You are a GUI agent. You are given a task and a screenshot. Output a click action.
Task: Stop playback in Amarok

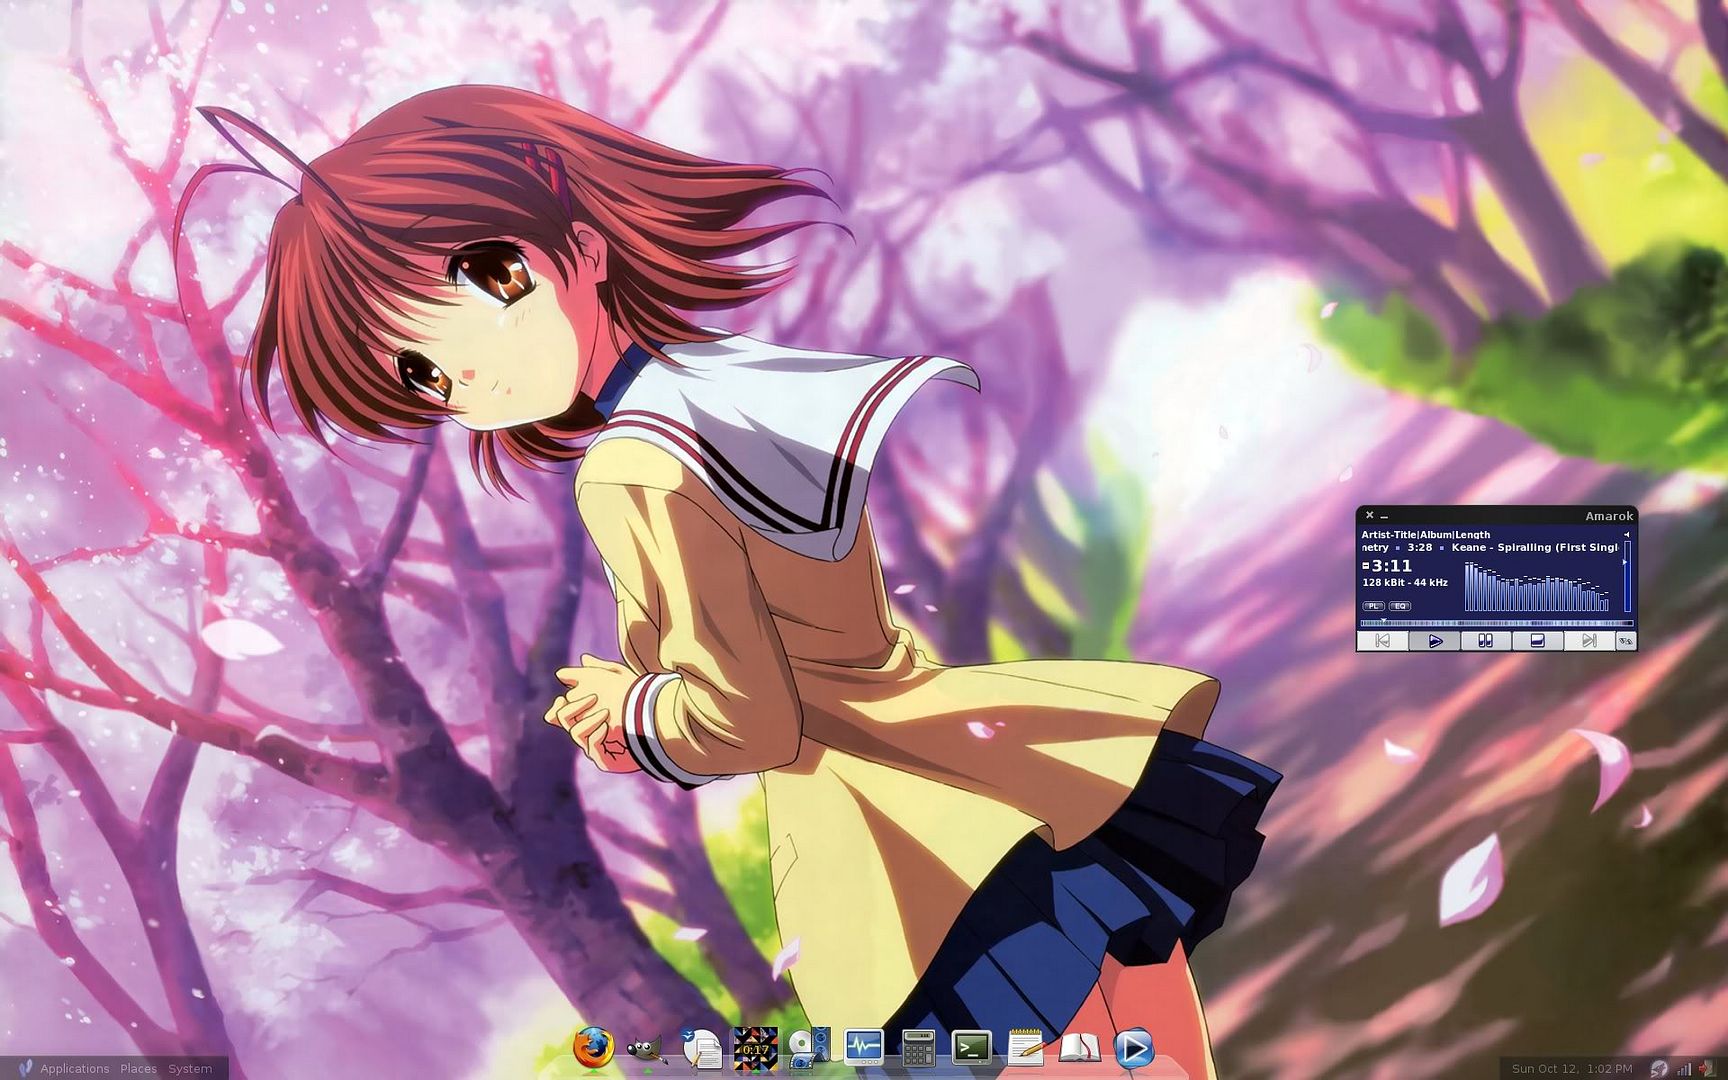pyautogui.click(x=1537, y=641)
